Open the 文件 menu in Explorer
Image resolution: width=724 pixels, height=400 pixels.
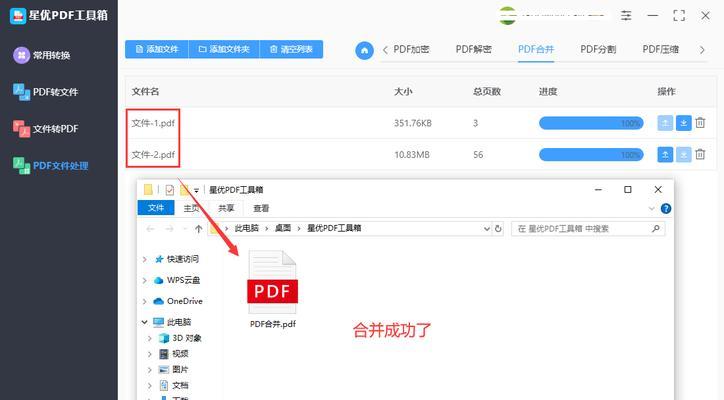[156, 208]
